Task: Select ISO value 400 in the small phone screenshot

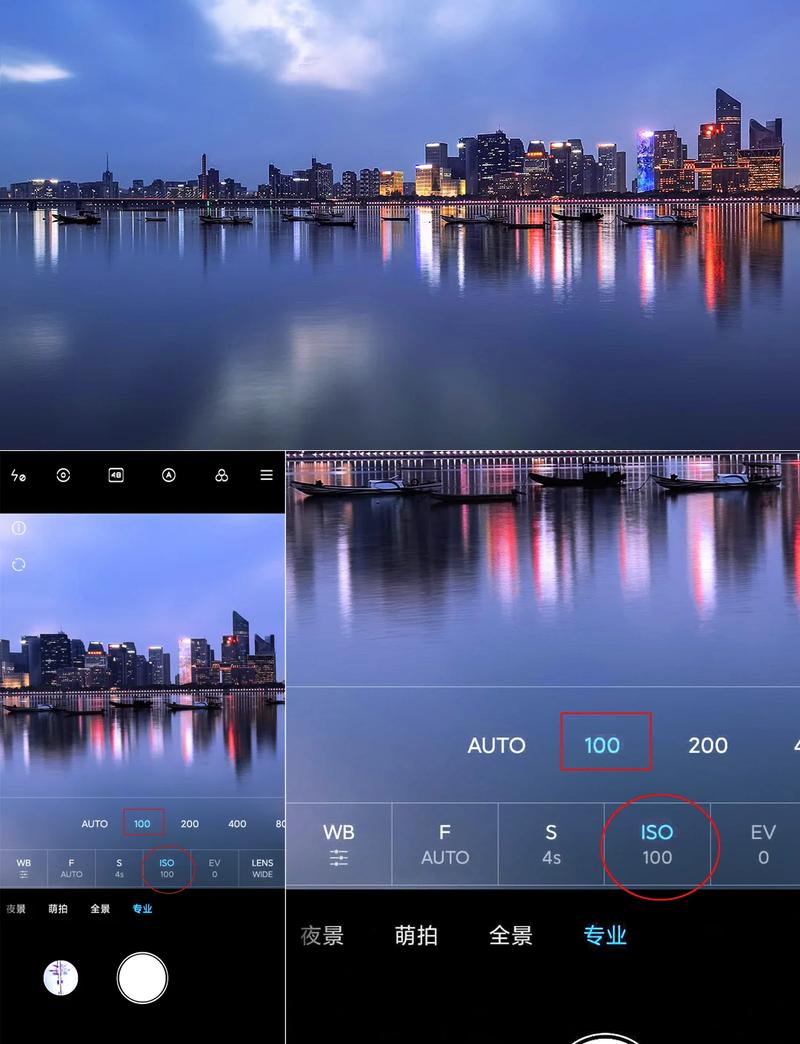Action: pos(238,824)
